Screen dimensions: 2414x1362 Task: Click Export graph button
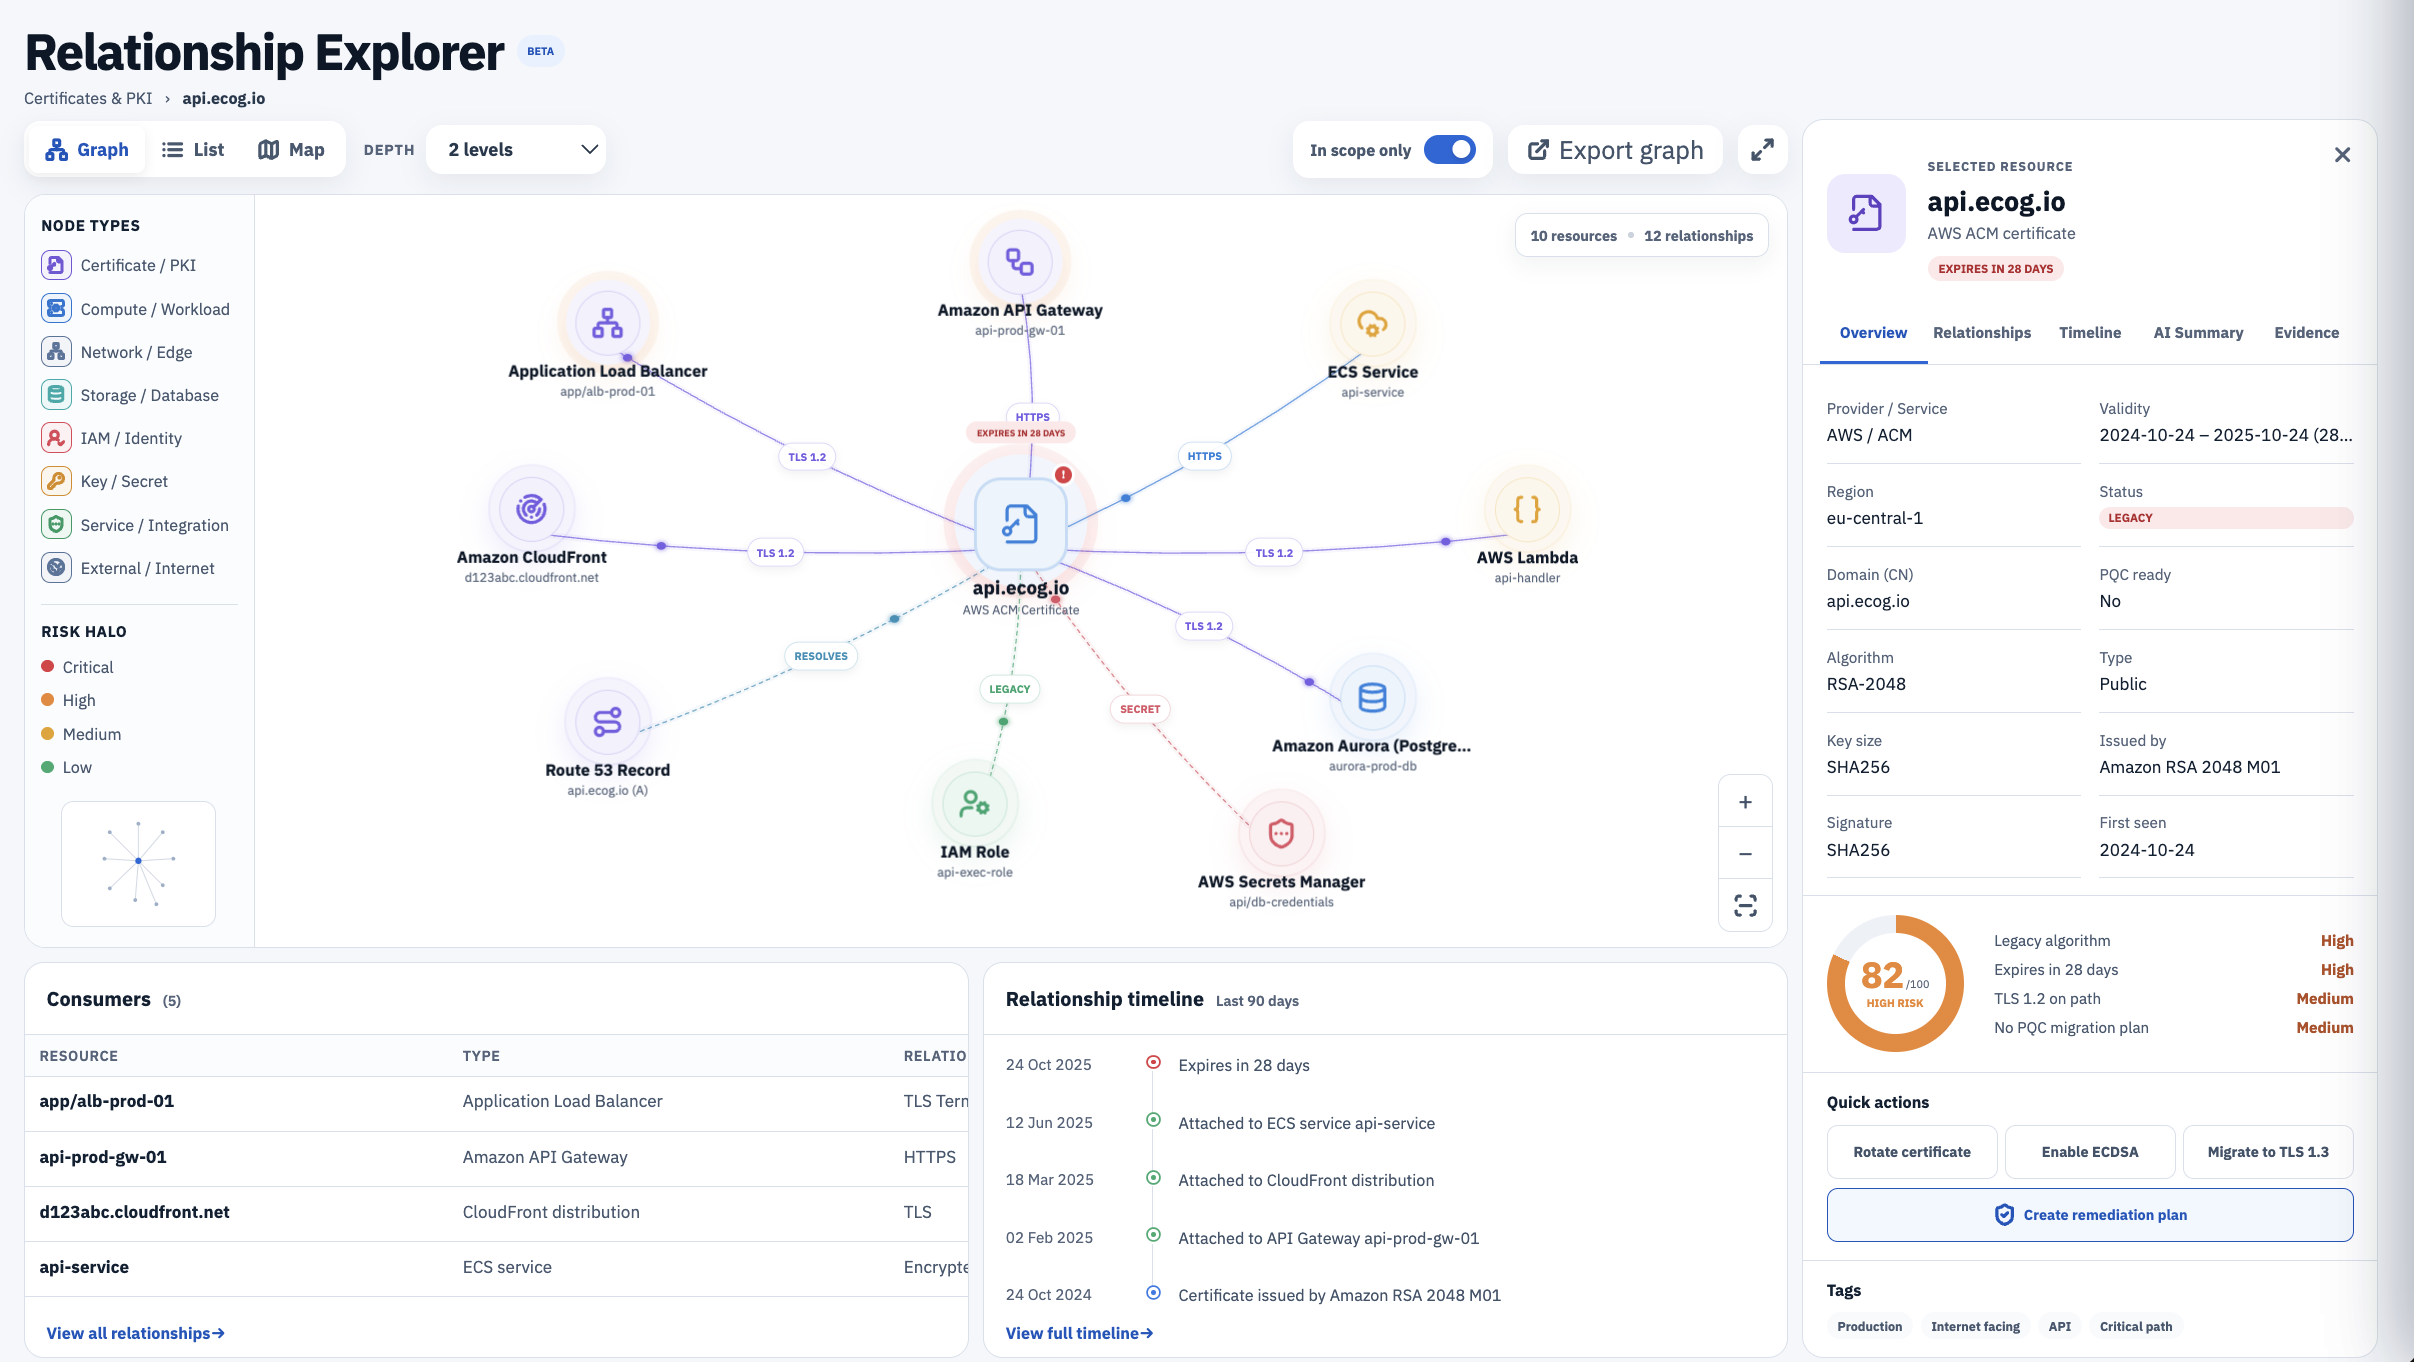click(1615, 150)
